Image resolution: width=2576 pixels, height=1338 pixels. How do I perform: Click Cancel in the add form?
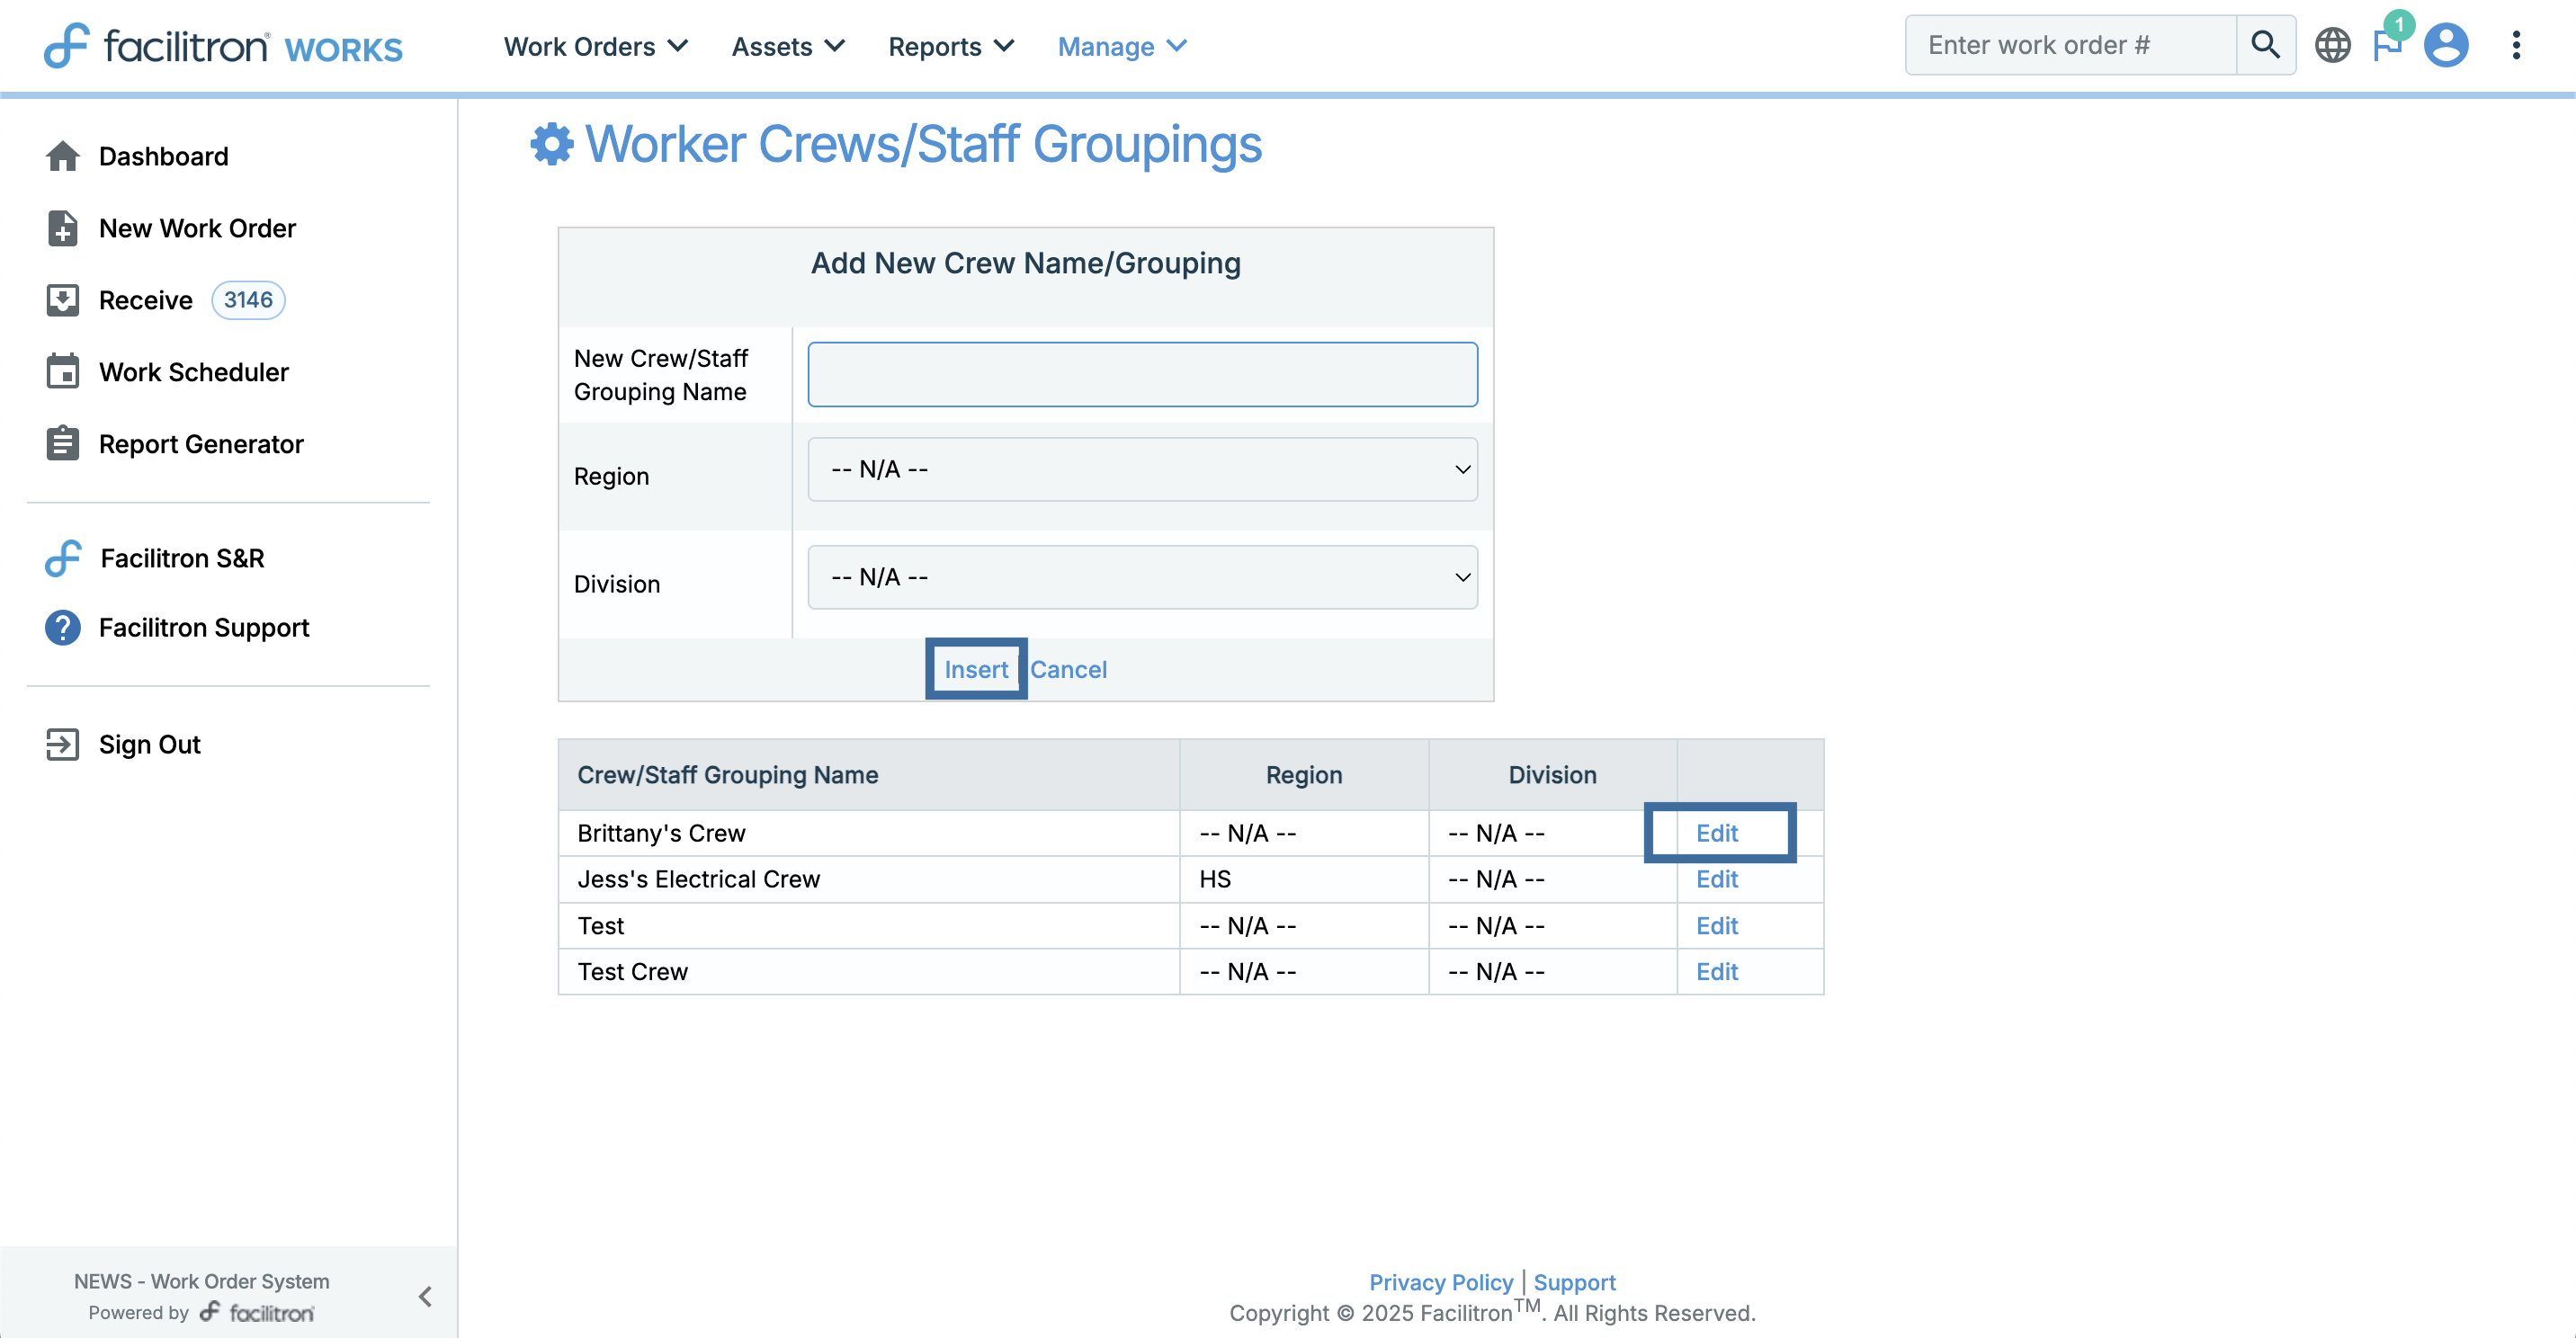coord(1068,669)
